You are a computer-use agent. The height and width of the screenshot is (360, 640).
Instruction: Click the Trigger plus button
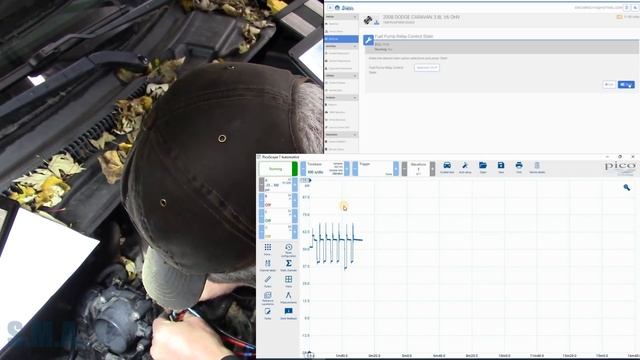(396, 169)
